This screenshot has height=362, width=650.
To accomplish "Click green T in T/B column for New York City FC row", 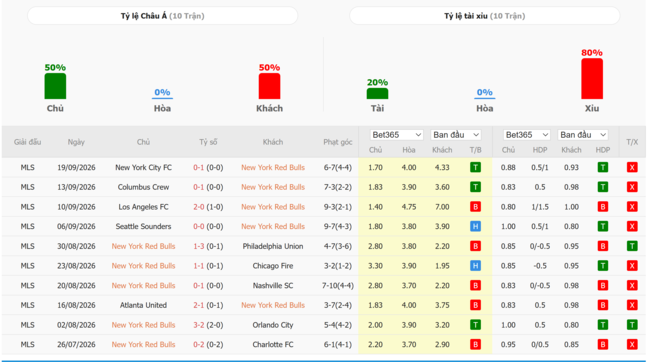I will pos(475,168).
